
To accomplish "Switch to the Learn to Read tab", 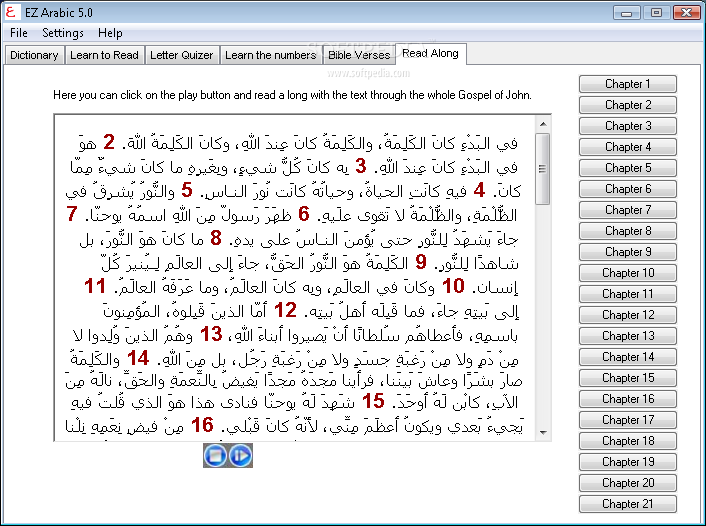I will point(104,55).
